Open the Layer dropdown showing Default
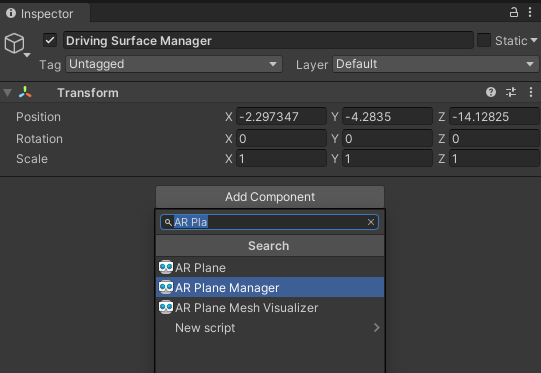 [x=435, y=64]
